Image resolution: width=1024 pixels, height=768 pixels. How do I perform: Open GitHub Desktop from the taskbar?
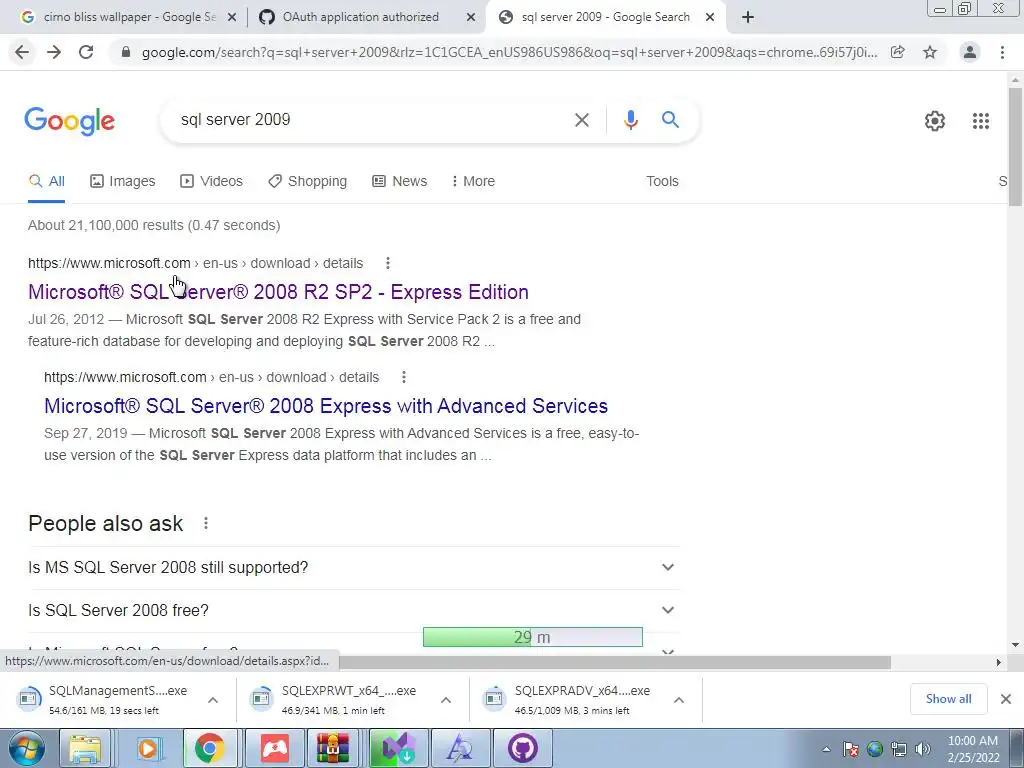[522, 748]
